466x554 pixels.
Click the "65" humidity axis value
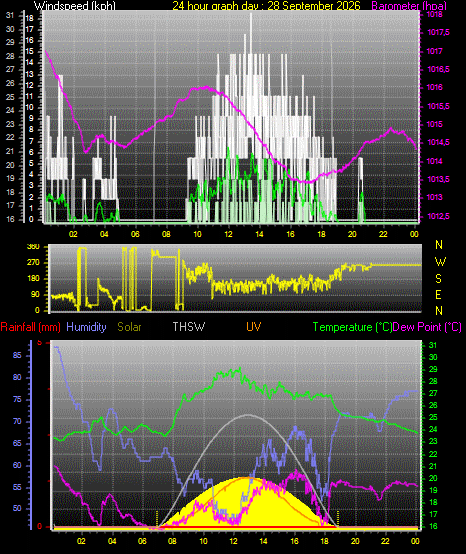click(17, 443)
